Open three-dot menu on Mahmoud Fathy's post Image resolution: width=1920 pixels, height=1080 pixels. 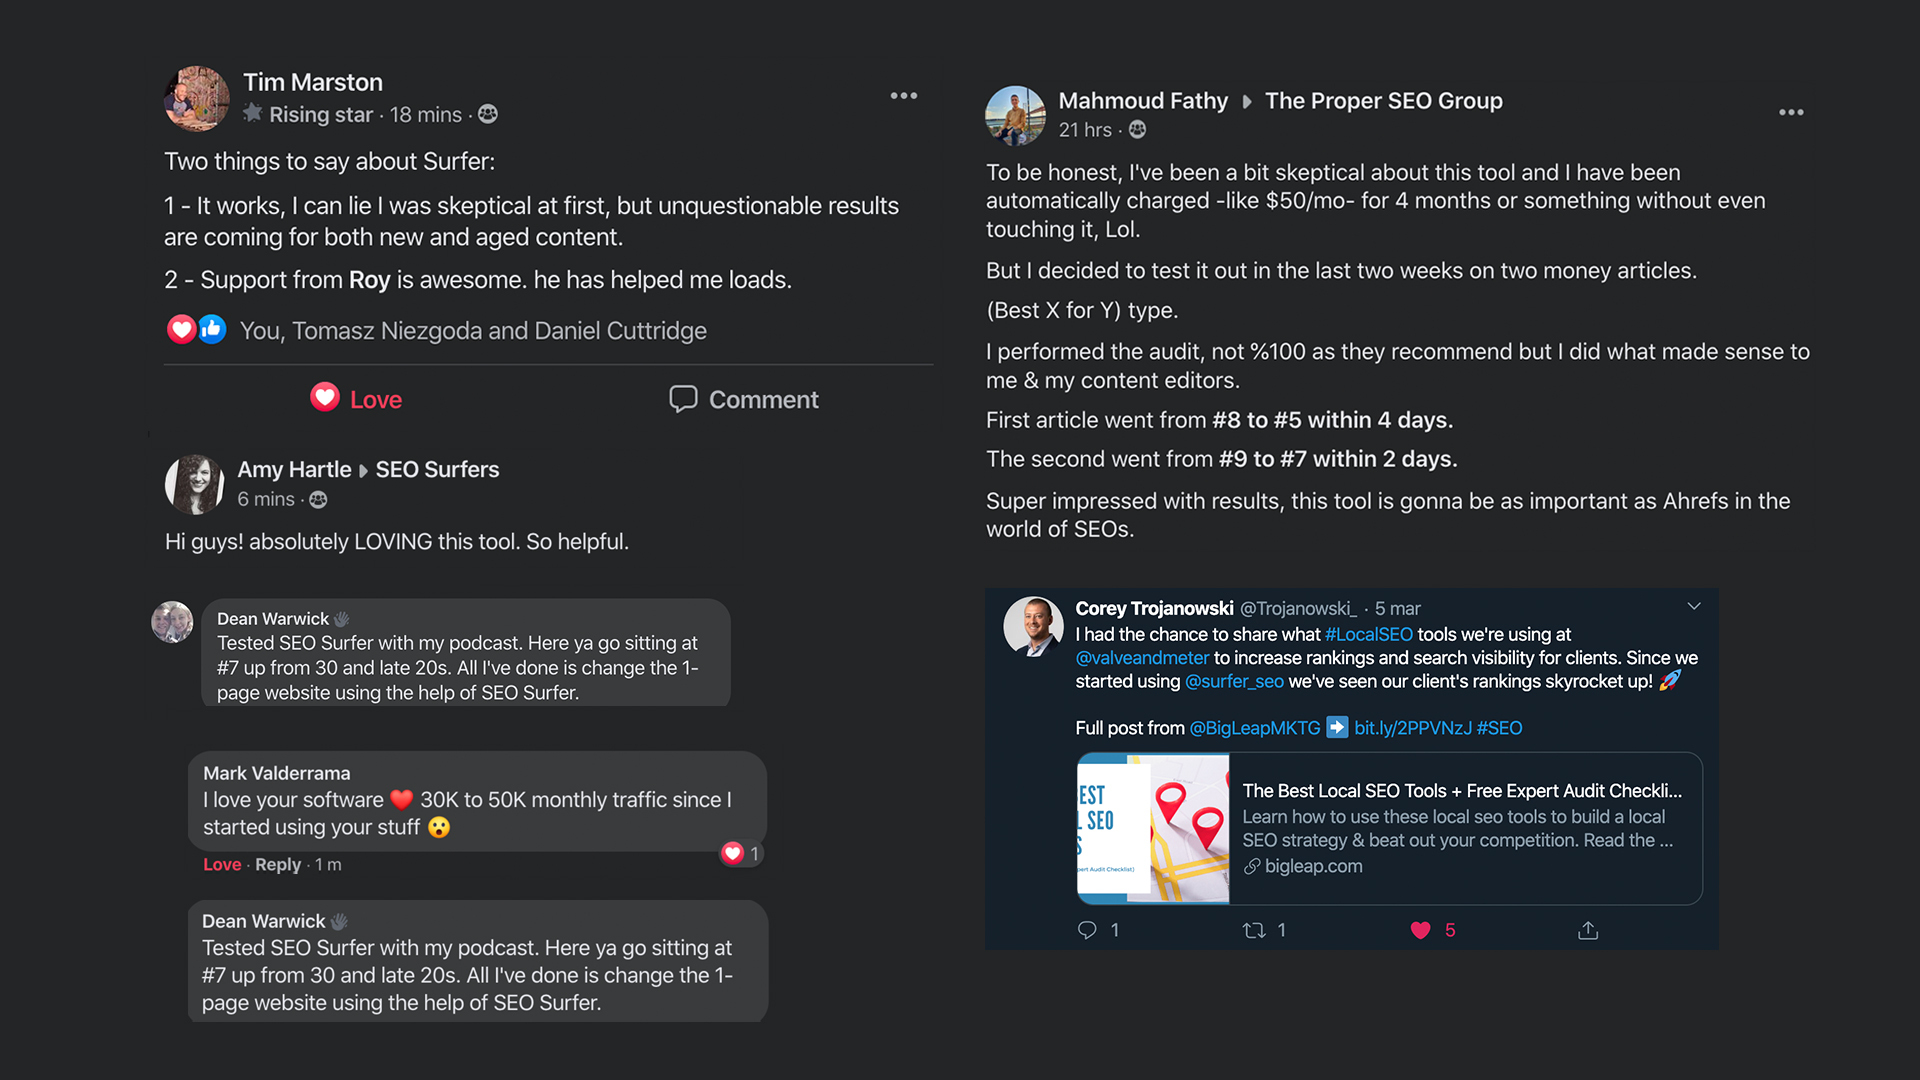pyautogui.click(x=1791, y=112)
